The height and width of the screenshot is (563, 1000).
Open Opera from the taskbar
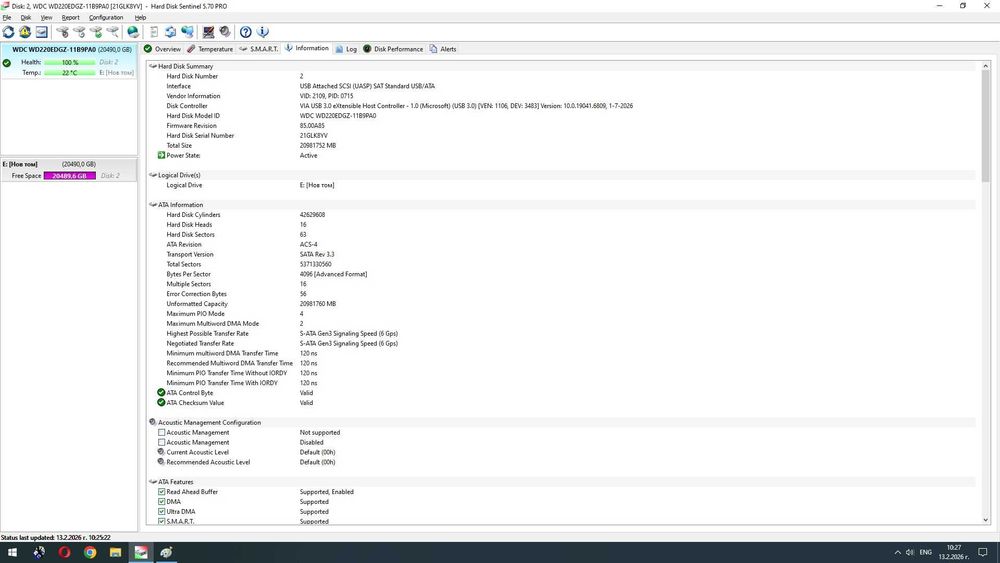[x=64, y=552]
